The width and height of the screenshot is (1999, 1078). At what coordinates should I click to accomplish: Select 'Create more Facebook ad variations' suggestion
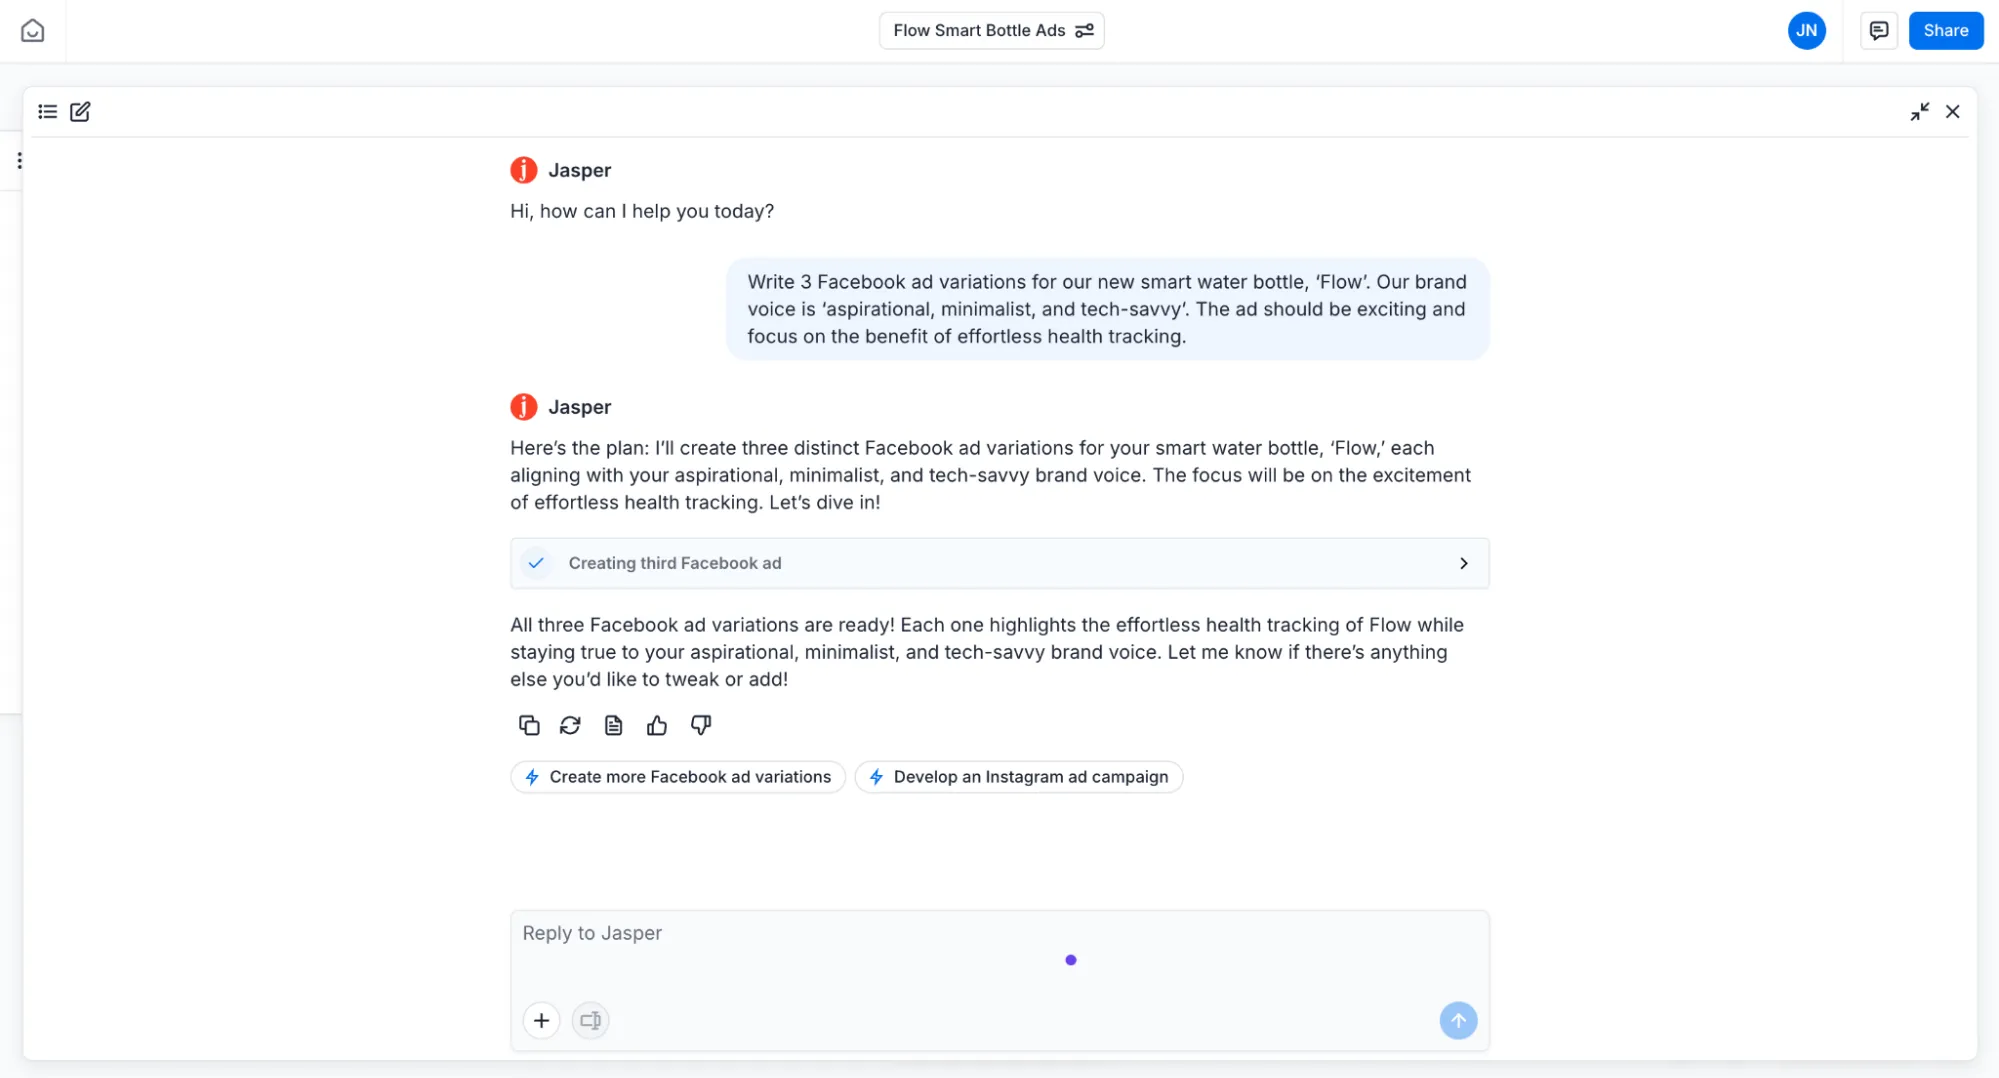click(x=678, y=777)
